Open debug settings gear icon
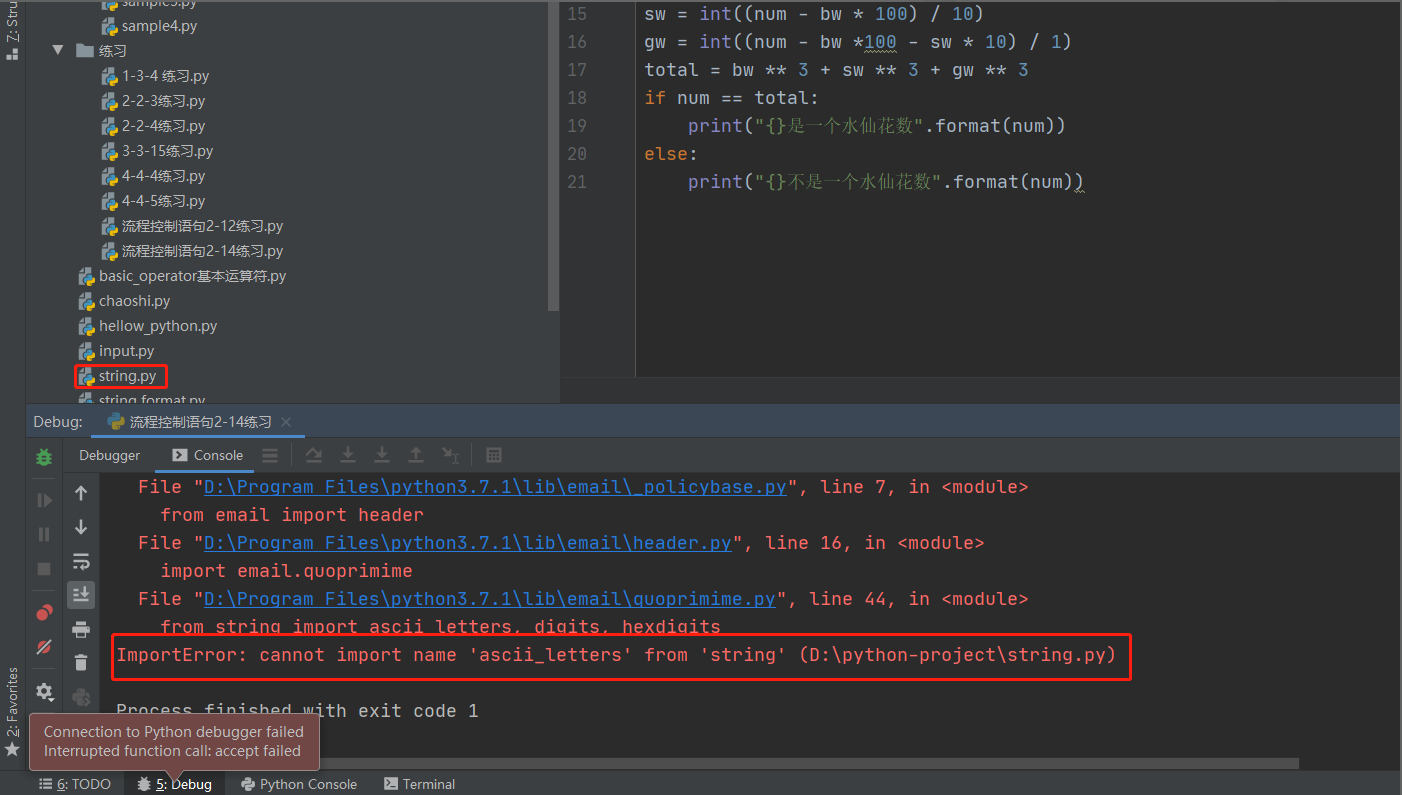Screen dimensions: 1402x795 coord(44,691)
